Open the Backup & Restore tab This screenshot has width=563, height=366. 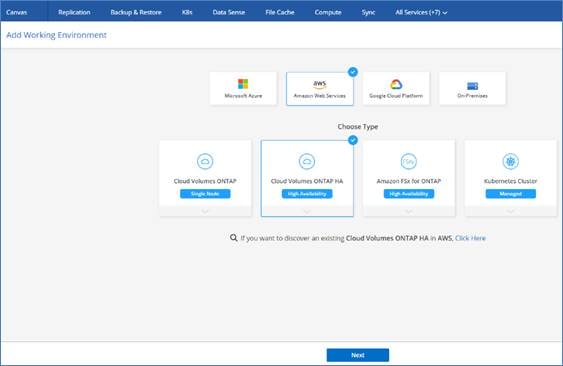pyautogui.click(x=136, y=12)
